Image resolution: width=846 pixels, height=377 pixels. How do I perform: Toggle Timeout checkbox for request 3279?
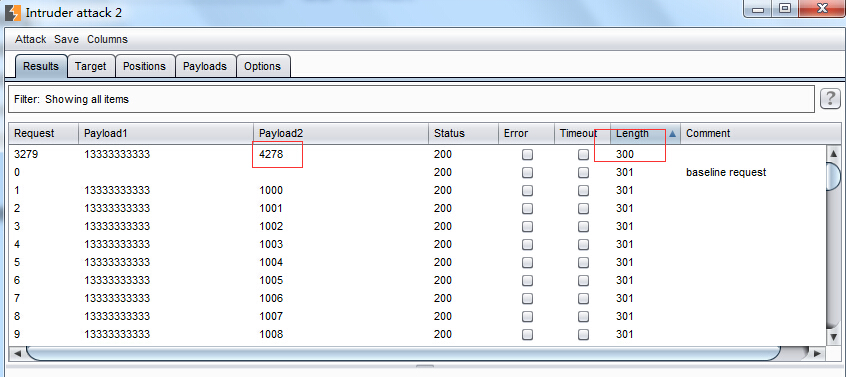[x=583, y=154]
